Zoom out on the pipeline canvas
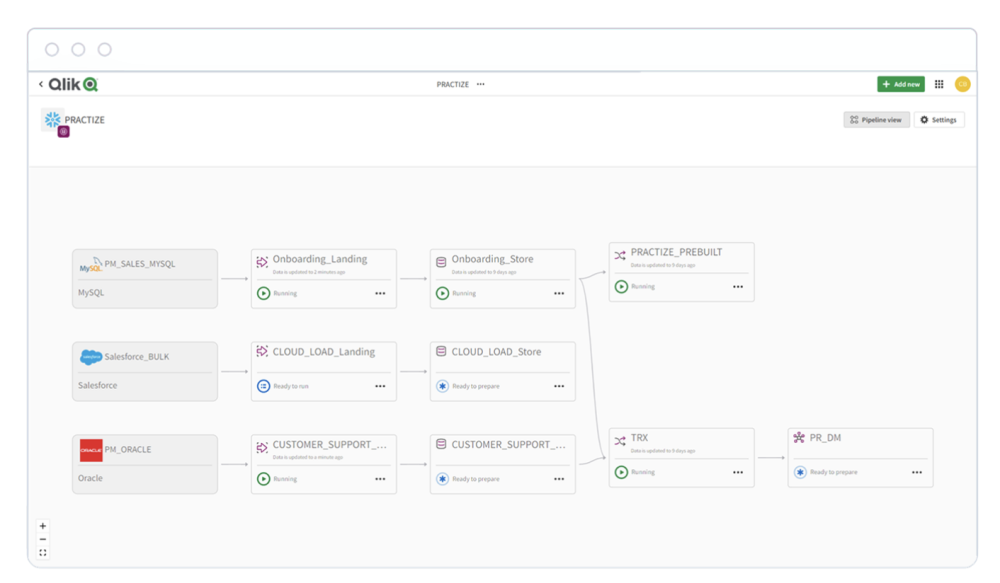This screenshot has width=1000, height=583. point(43,540)
